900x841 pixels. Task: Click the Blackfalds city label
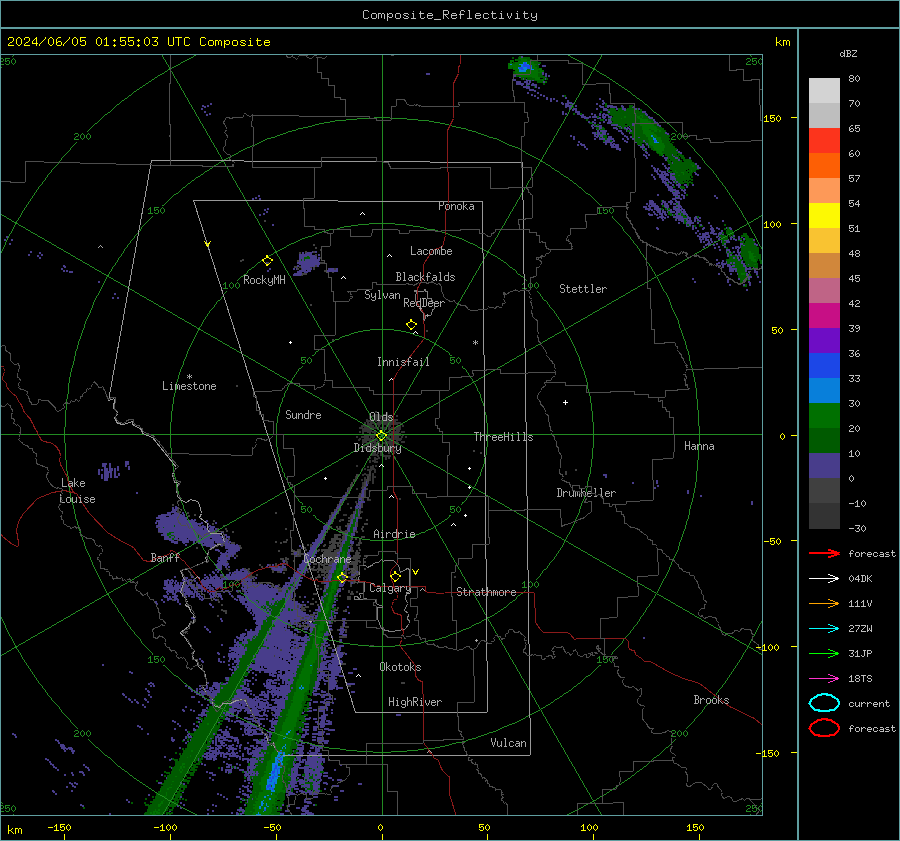tap(425, 277)
